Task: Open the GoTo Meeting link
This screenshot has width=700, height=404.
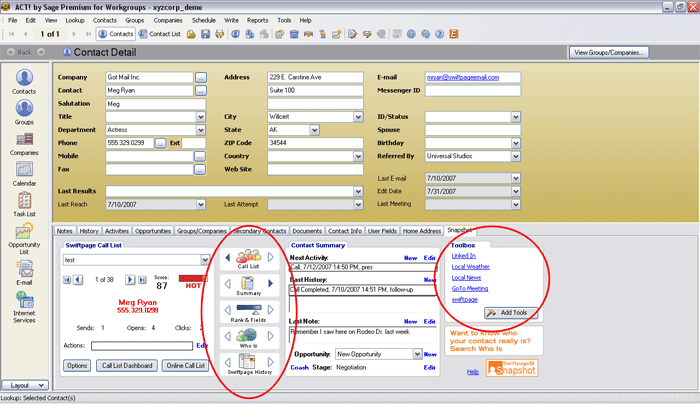Action: tap(470, 289)
